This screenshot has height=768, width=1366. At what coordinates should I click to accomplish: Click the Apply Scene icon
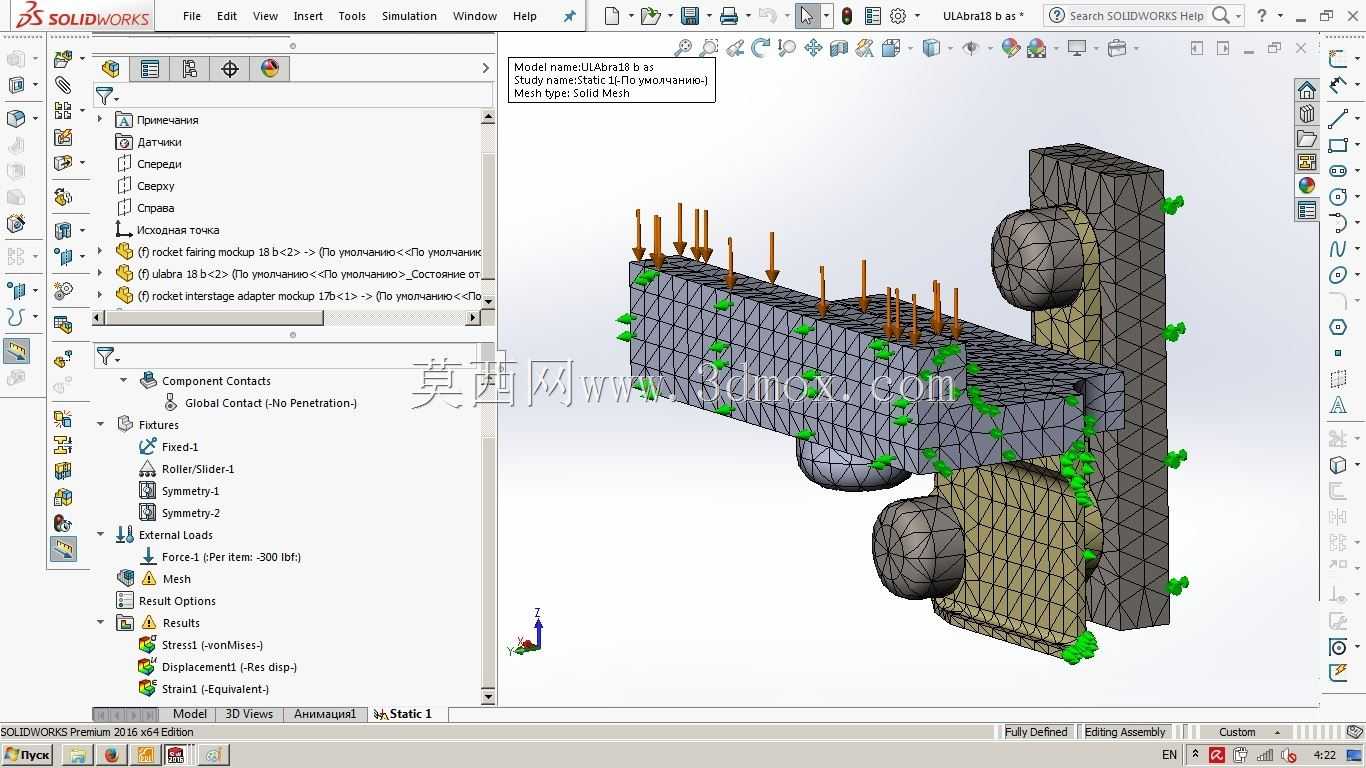[1036, 48]
